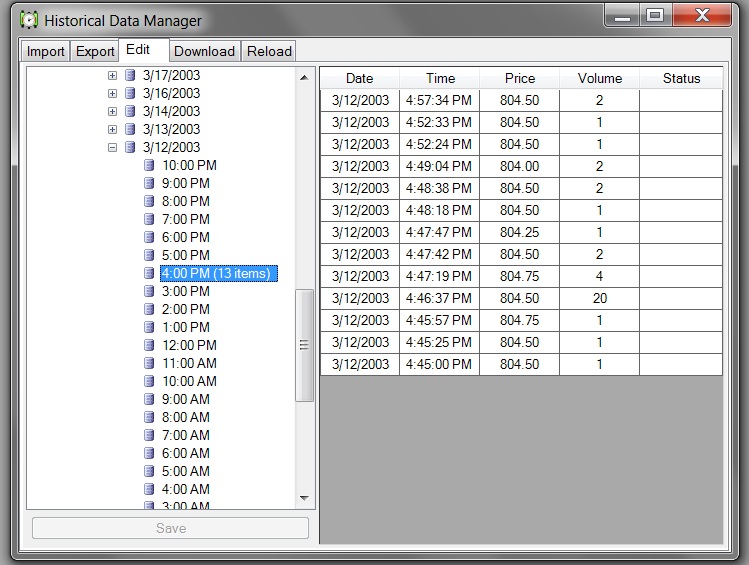This screenshot has height=565, width=749.
Task: Click the data icon next to 7:00 PM
Action: (149, 219)
